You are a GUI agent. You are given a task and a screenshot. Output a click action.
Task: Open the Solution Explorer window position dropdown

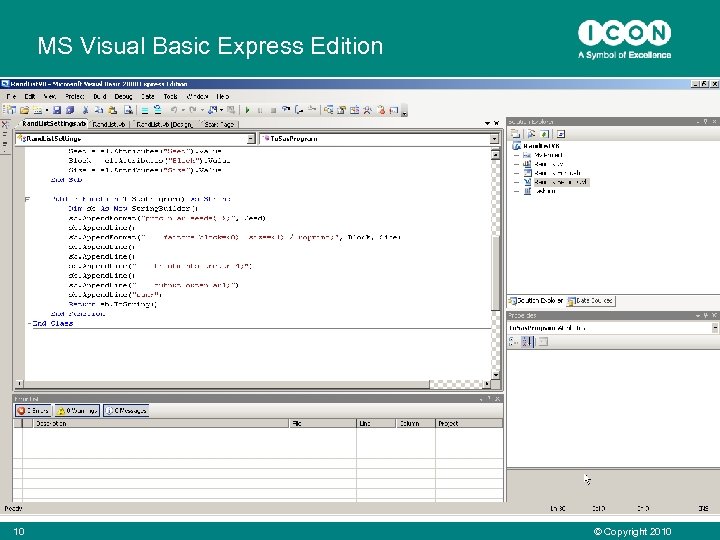[x=698, y=122]
